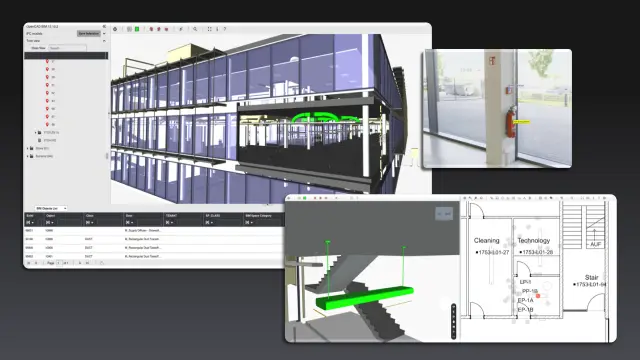The image size is (640, 360).
Task: Click the 'Cleaning' room label on floor plan
Action: point(487,240)
